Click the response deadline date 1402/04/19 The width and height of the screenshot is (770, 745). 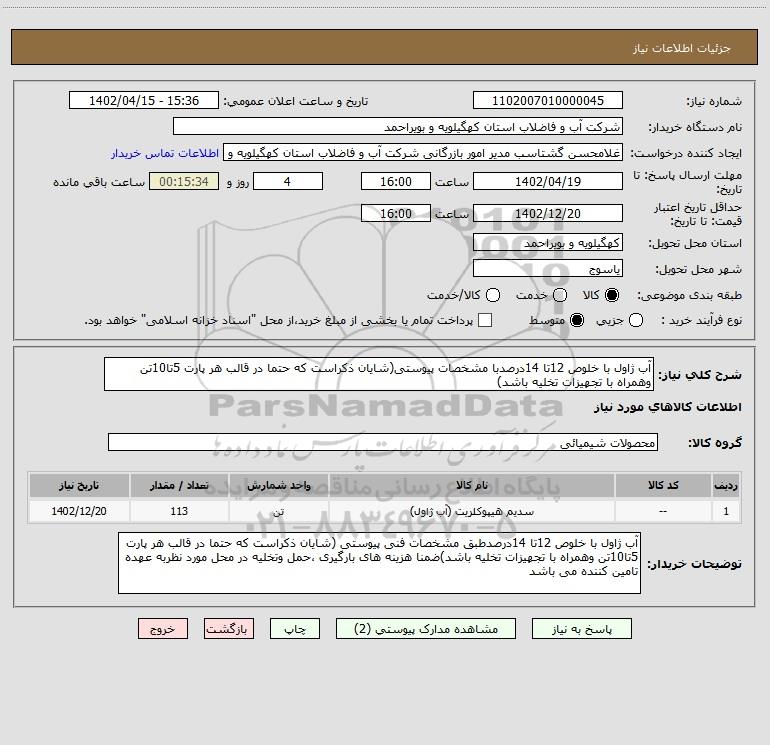click(x=548, y=181)
